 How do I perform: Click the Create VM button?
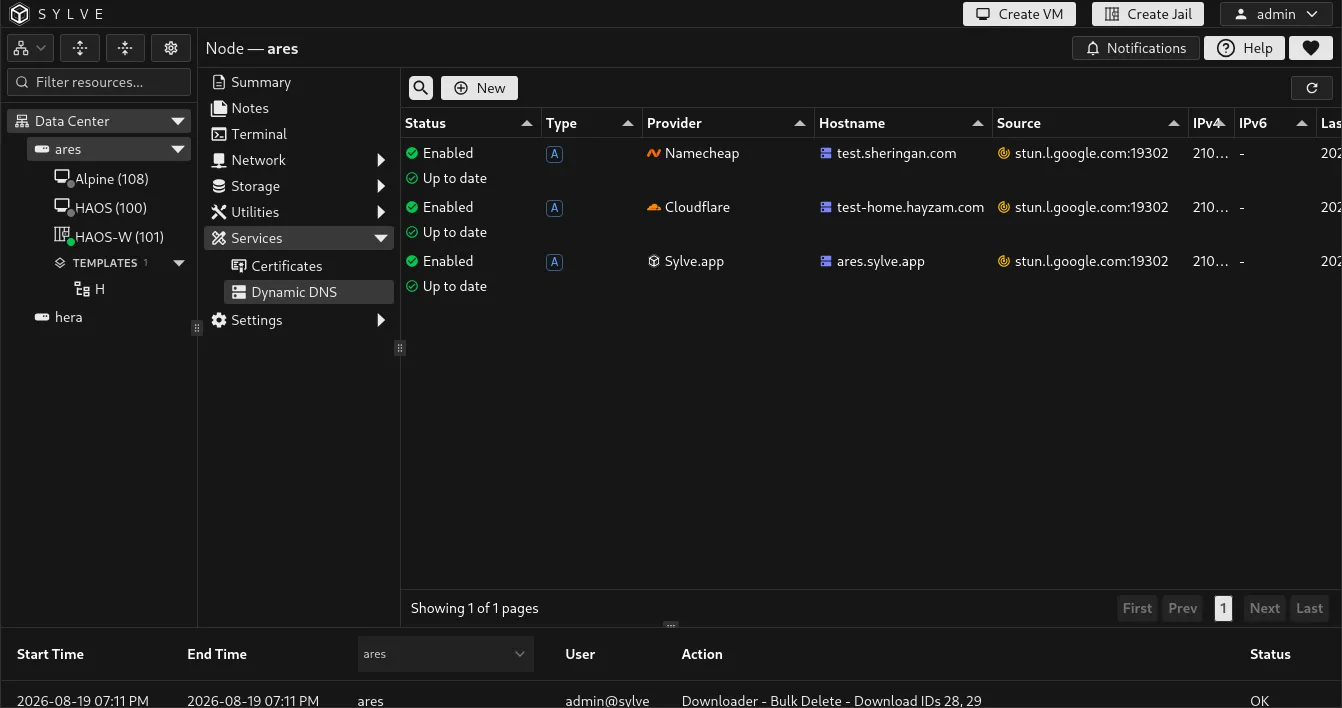1020,14
